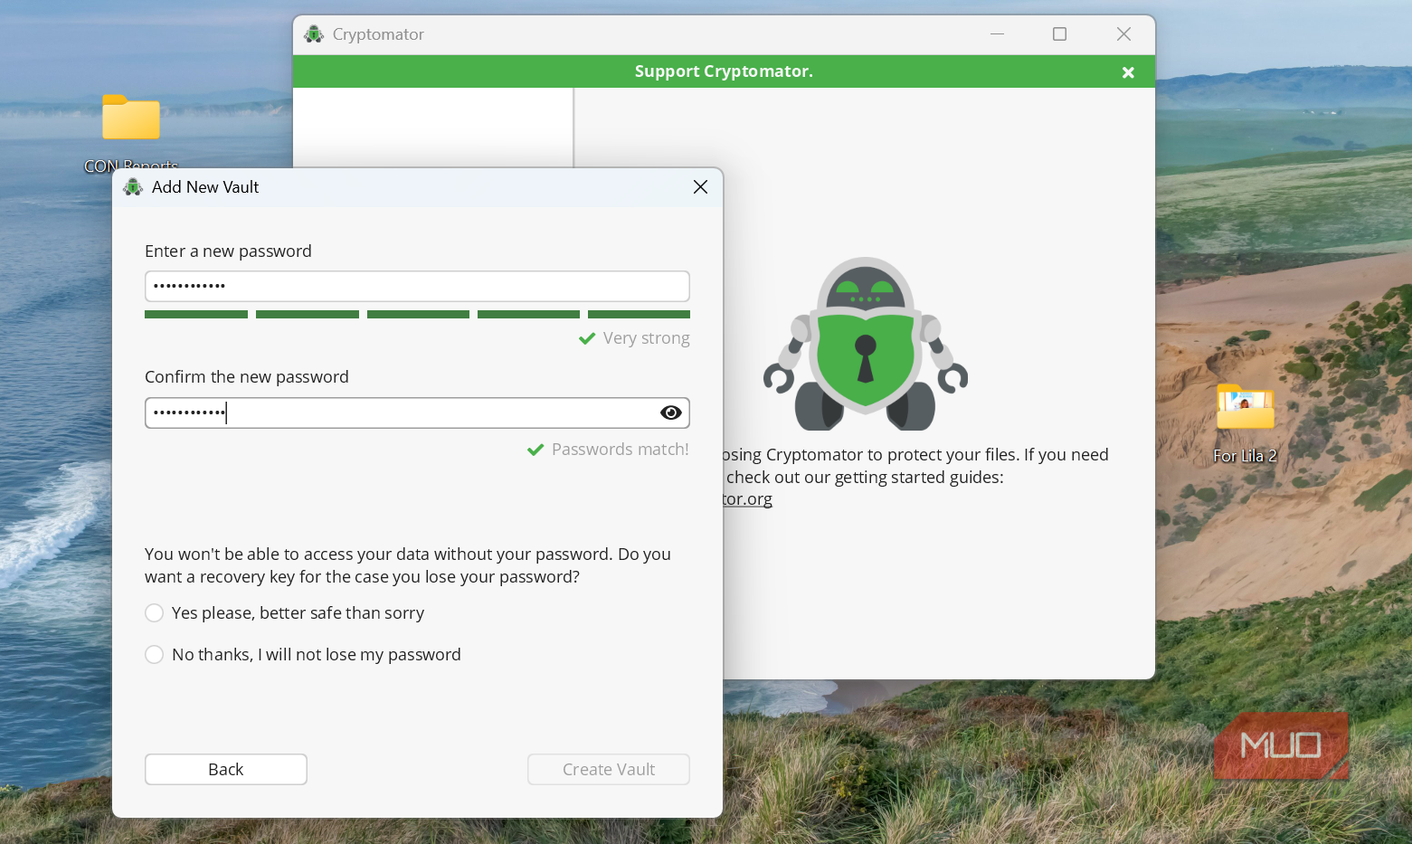
Task: Close the Add New Vault dialog
Action: [700, 187]
